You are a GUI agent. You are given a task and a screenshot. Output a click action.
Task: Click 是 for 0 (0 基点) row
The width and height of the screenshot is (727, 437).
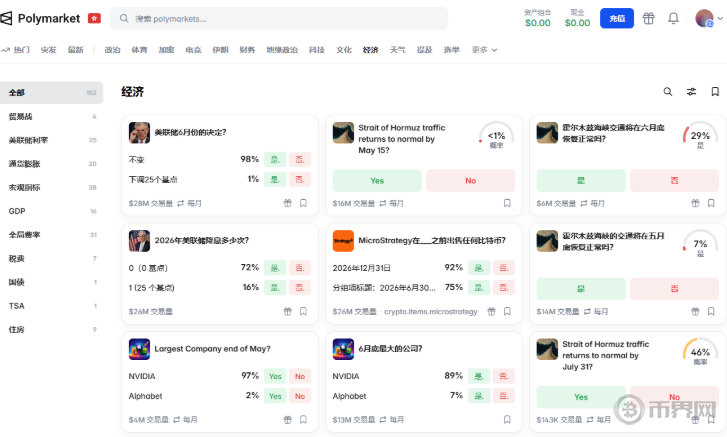coord(275,267)
